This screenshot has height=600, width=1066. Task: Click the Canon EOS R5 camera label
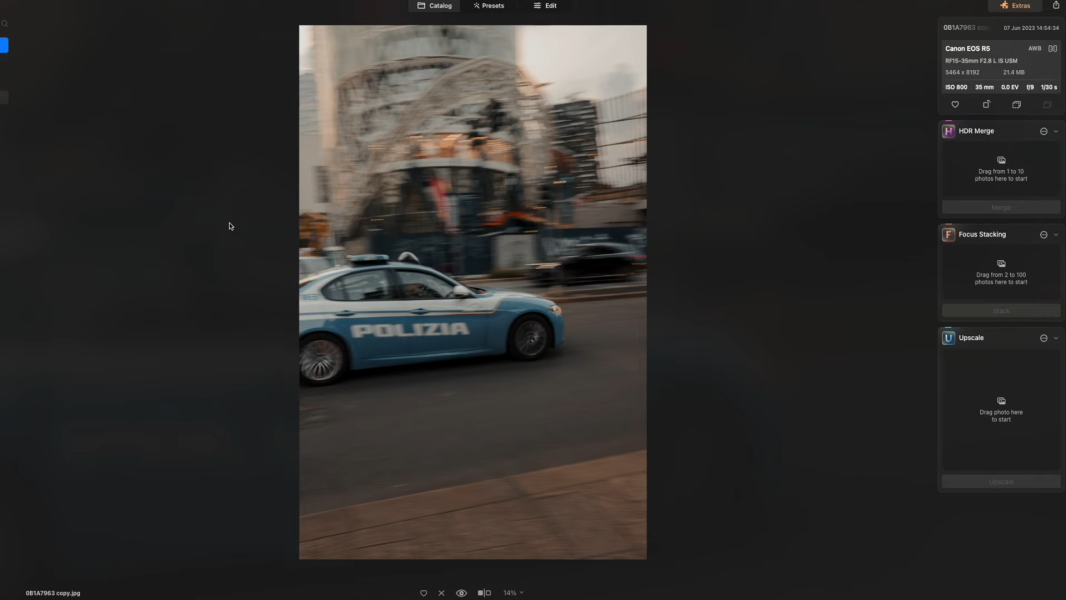967,49
